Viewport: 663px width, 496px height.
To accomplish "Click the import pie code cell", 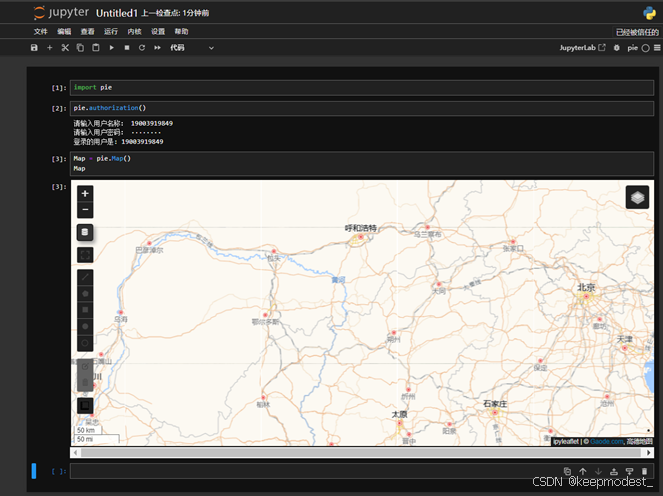I will coord(362,88).
